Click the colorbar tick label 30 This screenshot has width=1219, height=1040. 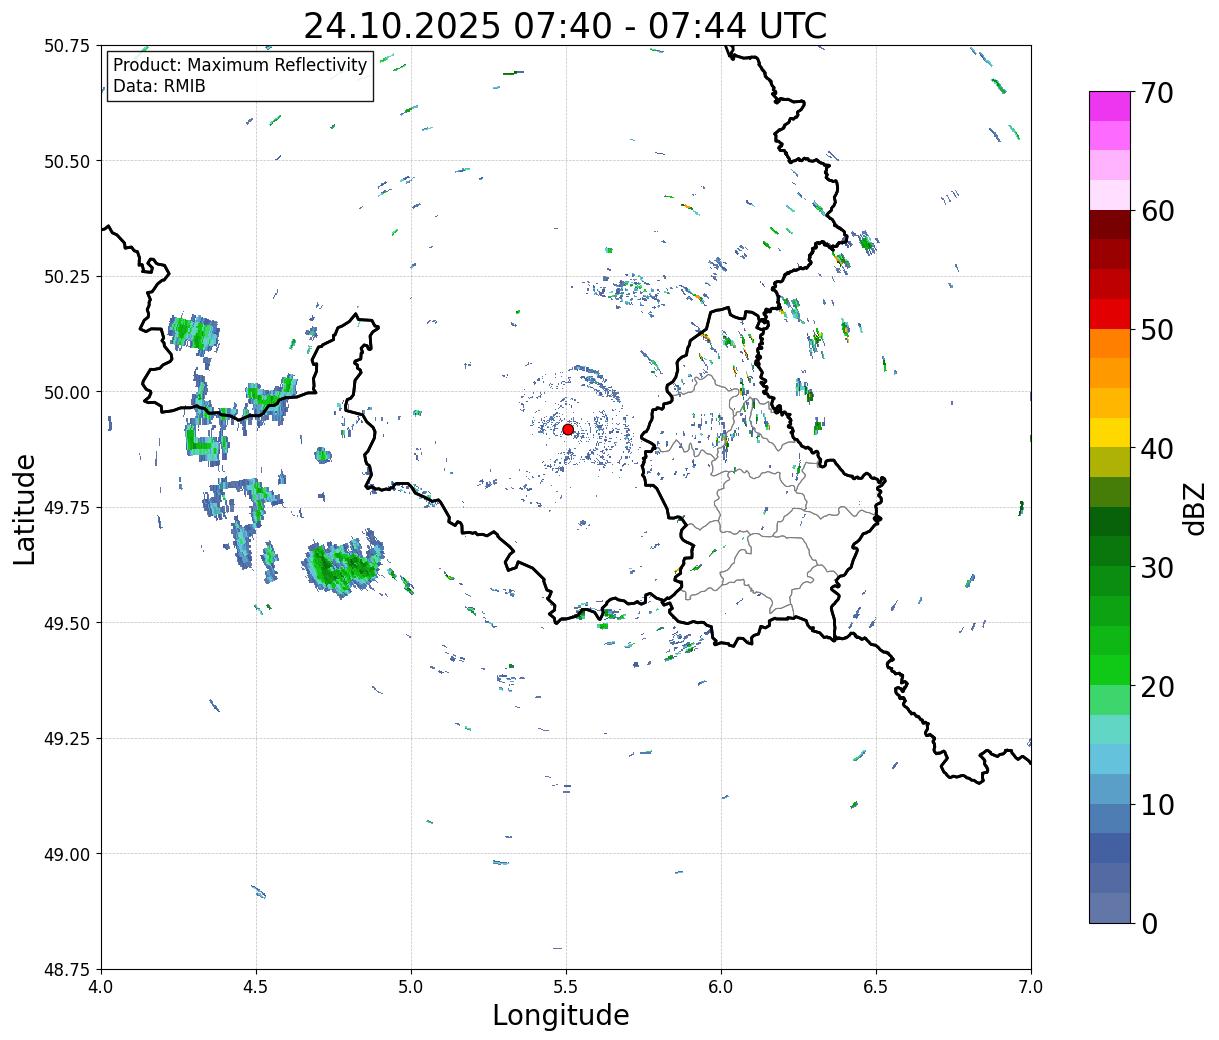[x=1157, y=568]
